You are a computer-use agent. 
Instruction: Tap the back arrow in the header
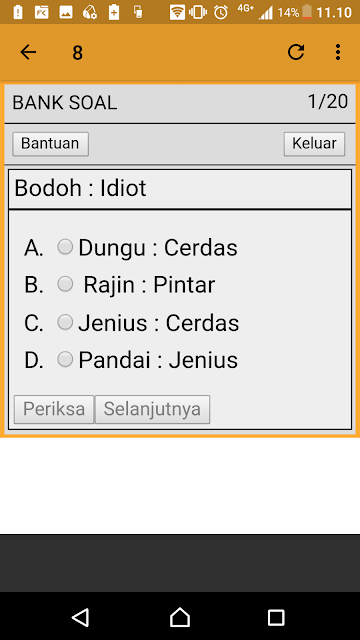point(28,52)
